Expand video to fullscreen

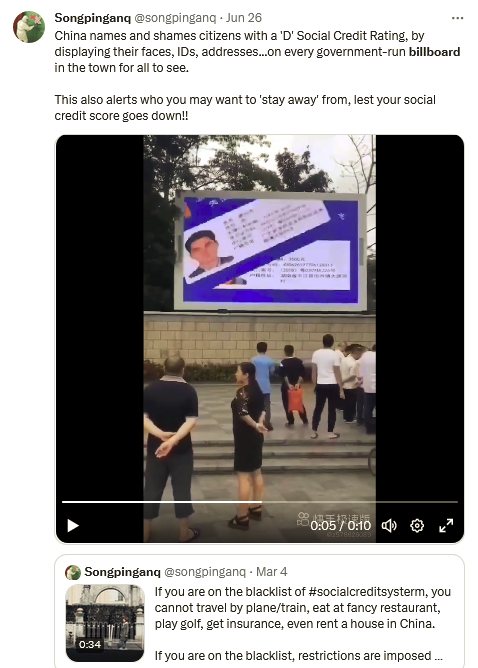446,526
